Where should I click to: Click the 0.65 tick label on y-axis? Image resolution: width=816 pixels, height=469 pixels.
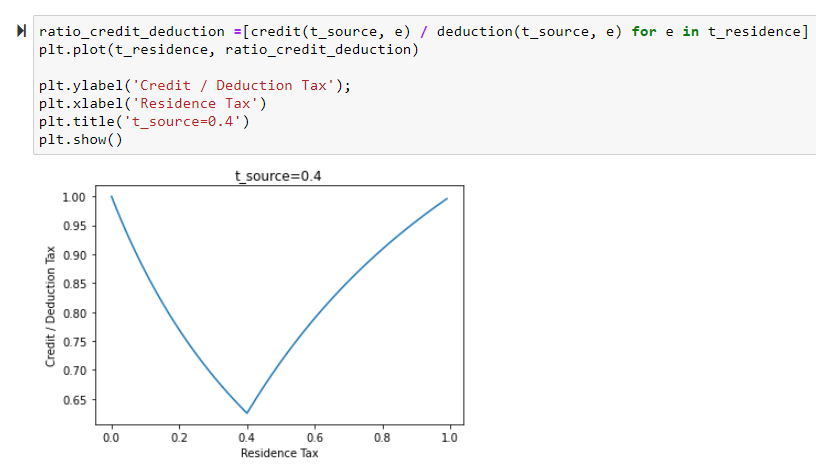(74, 400)
